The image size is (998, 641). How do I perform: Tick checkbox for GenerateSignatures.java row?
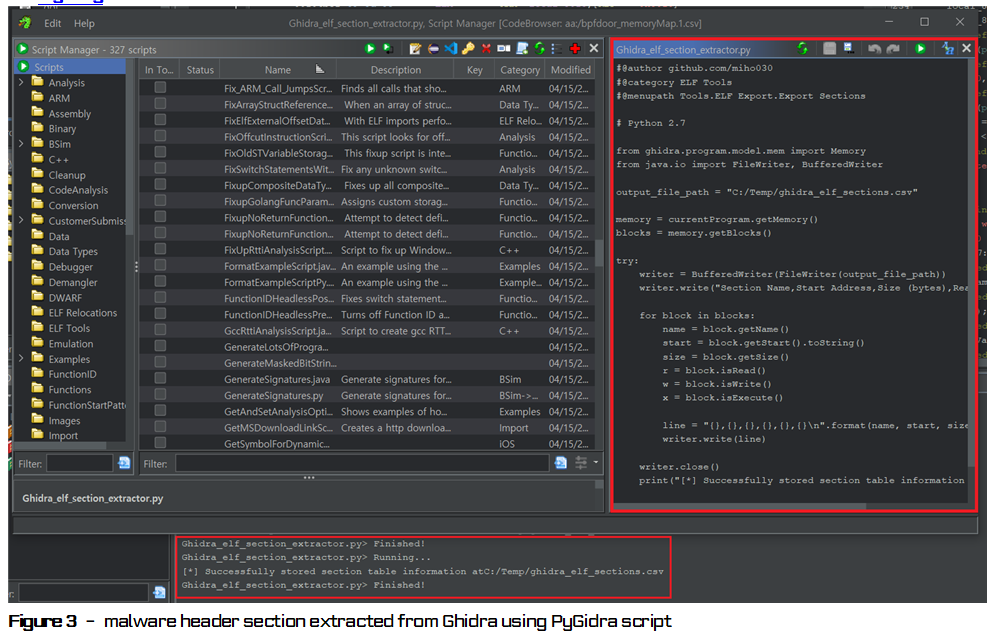coord(160,378)
